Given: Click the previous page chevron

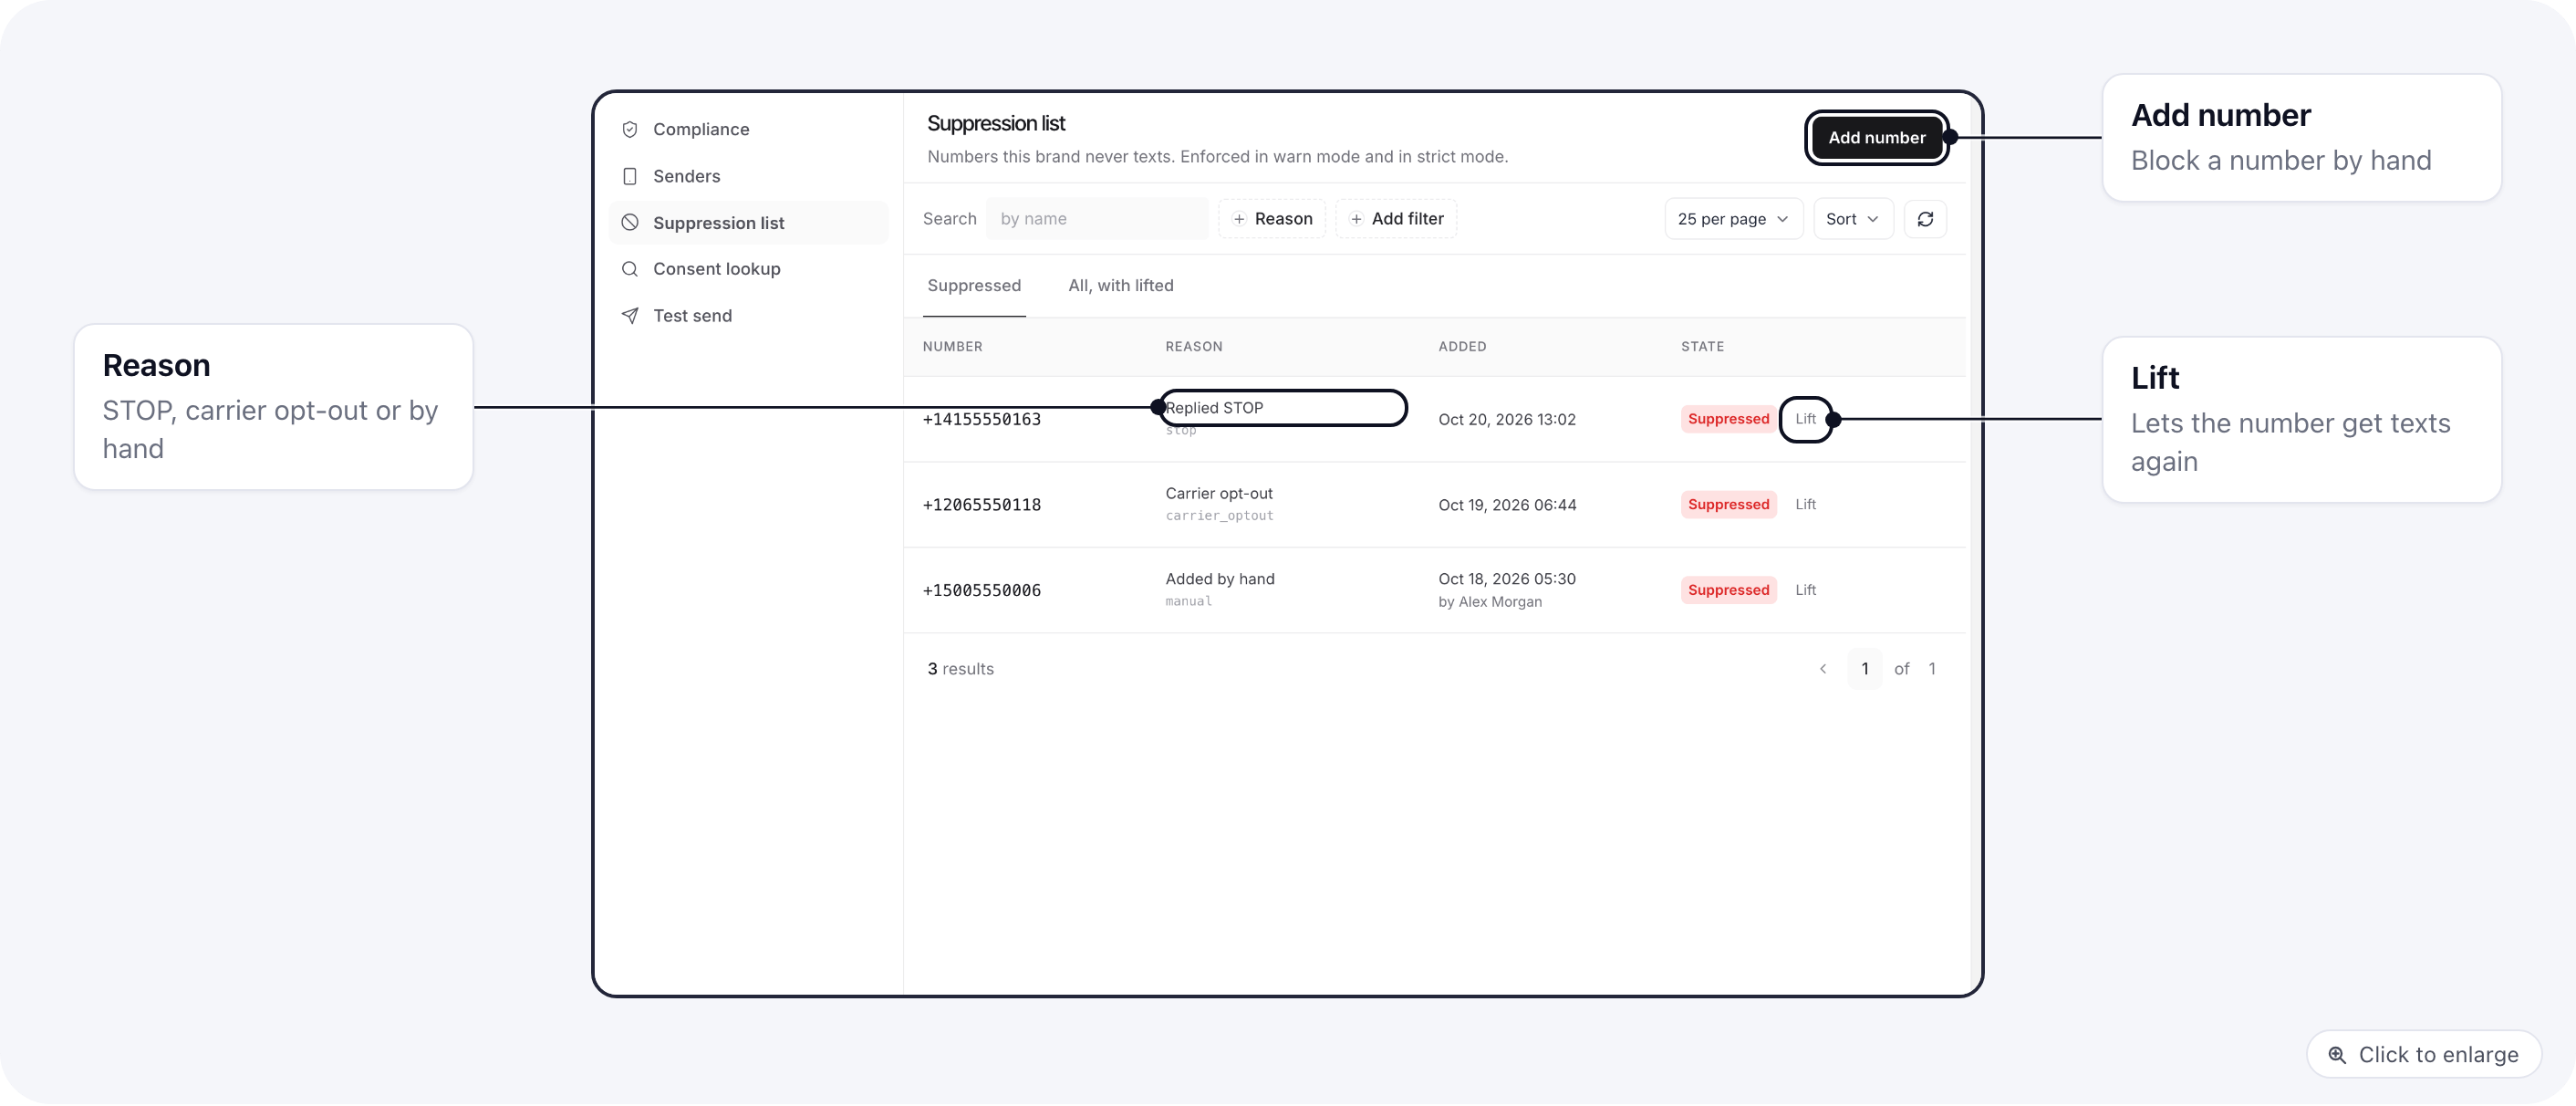Looking at the screenshot, I should pos(1823,669).
